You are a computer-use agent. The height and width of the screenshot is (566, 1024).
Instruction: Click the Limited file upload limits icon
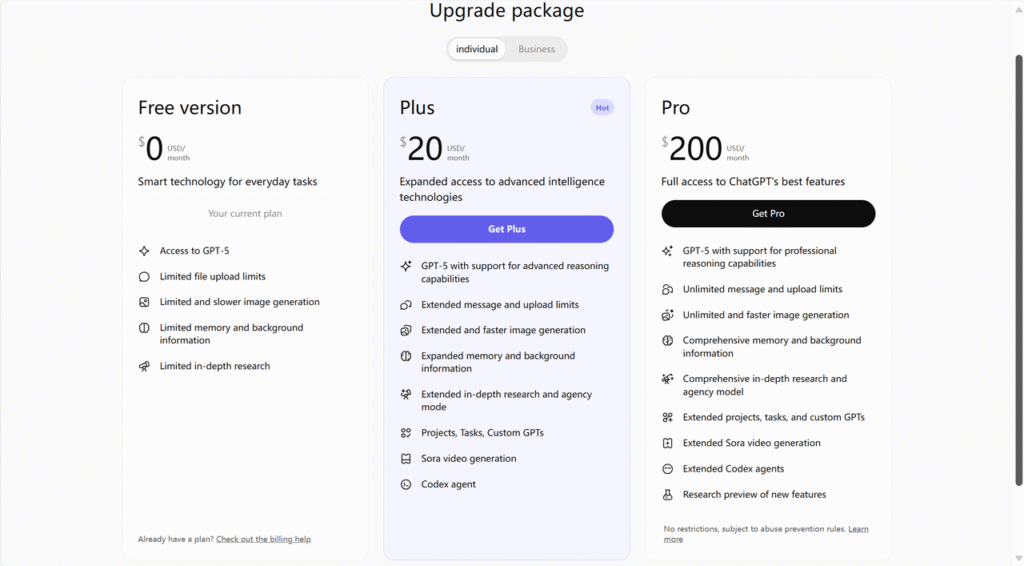point(144,277)
